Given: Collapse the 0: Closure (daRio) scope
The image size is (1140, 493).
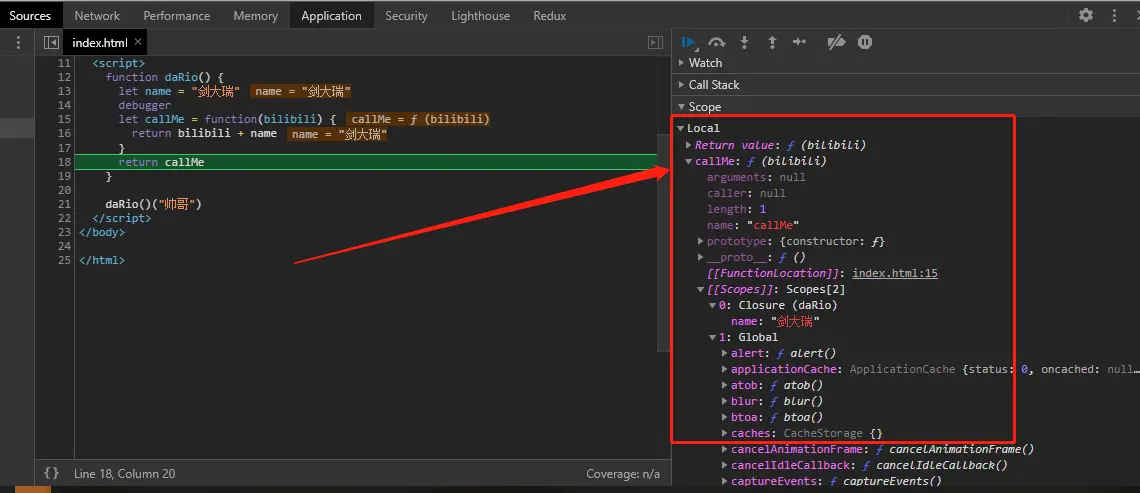Looking at the screenshot, I should pyautogui.click(x=713, y=305).
